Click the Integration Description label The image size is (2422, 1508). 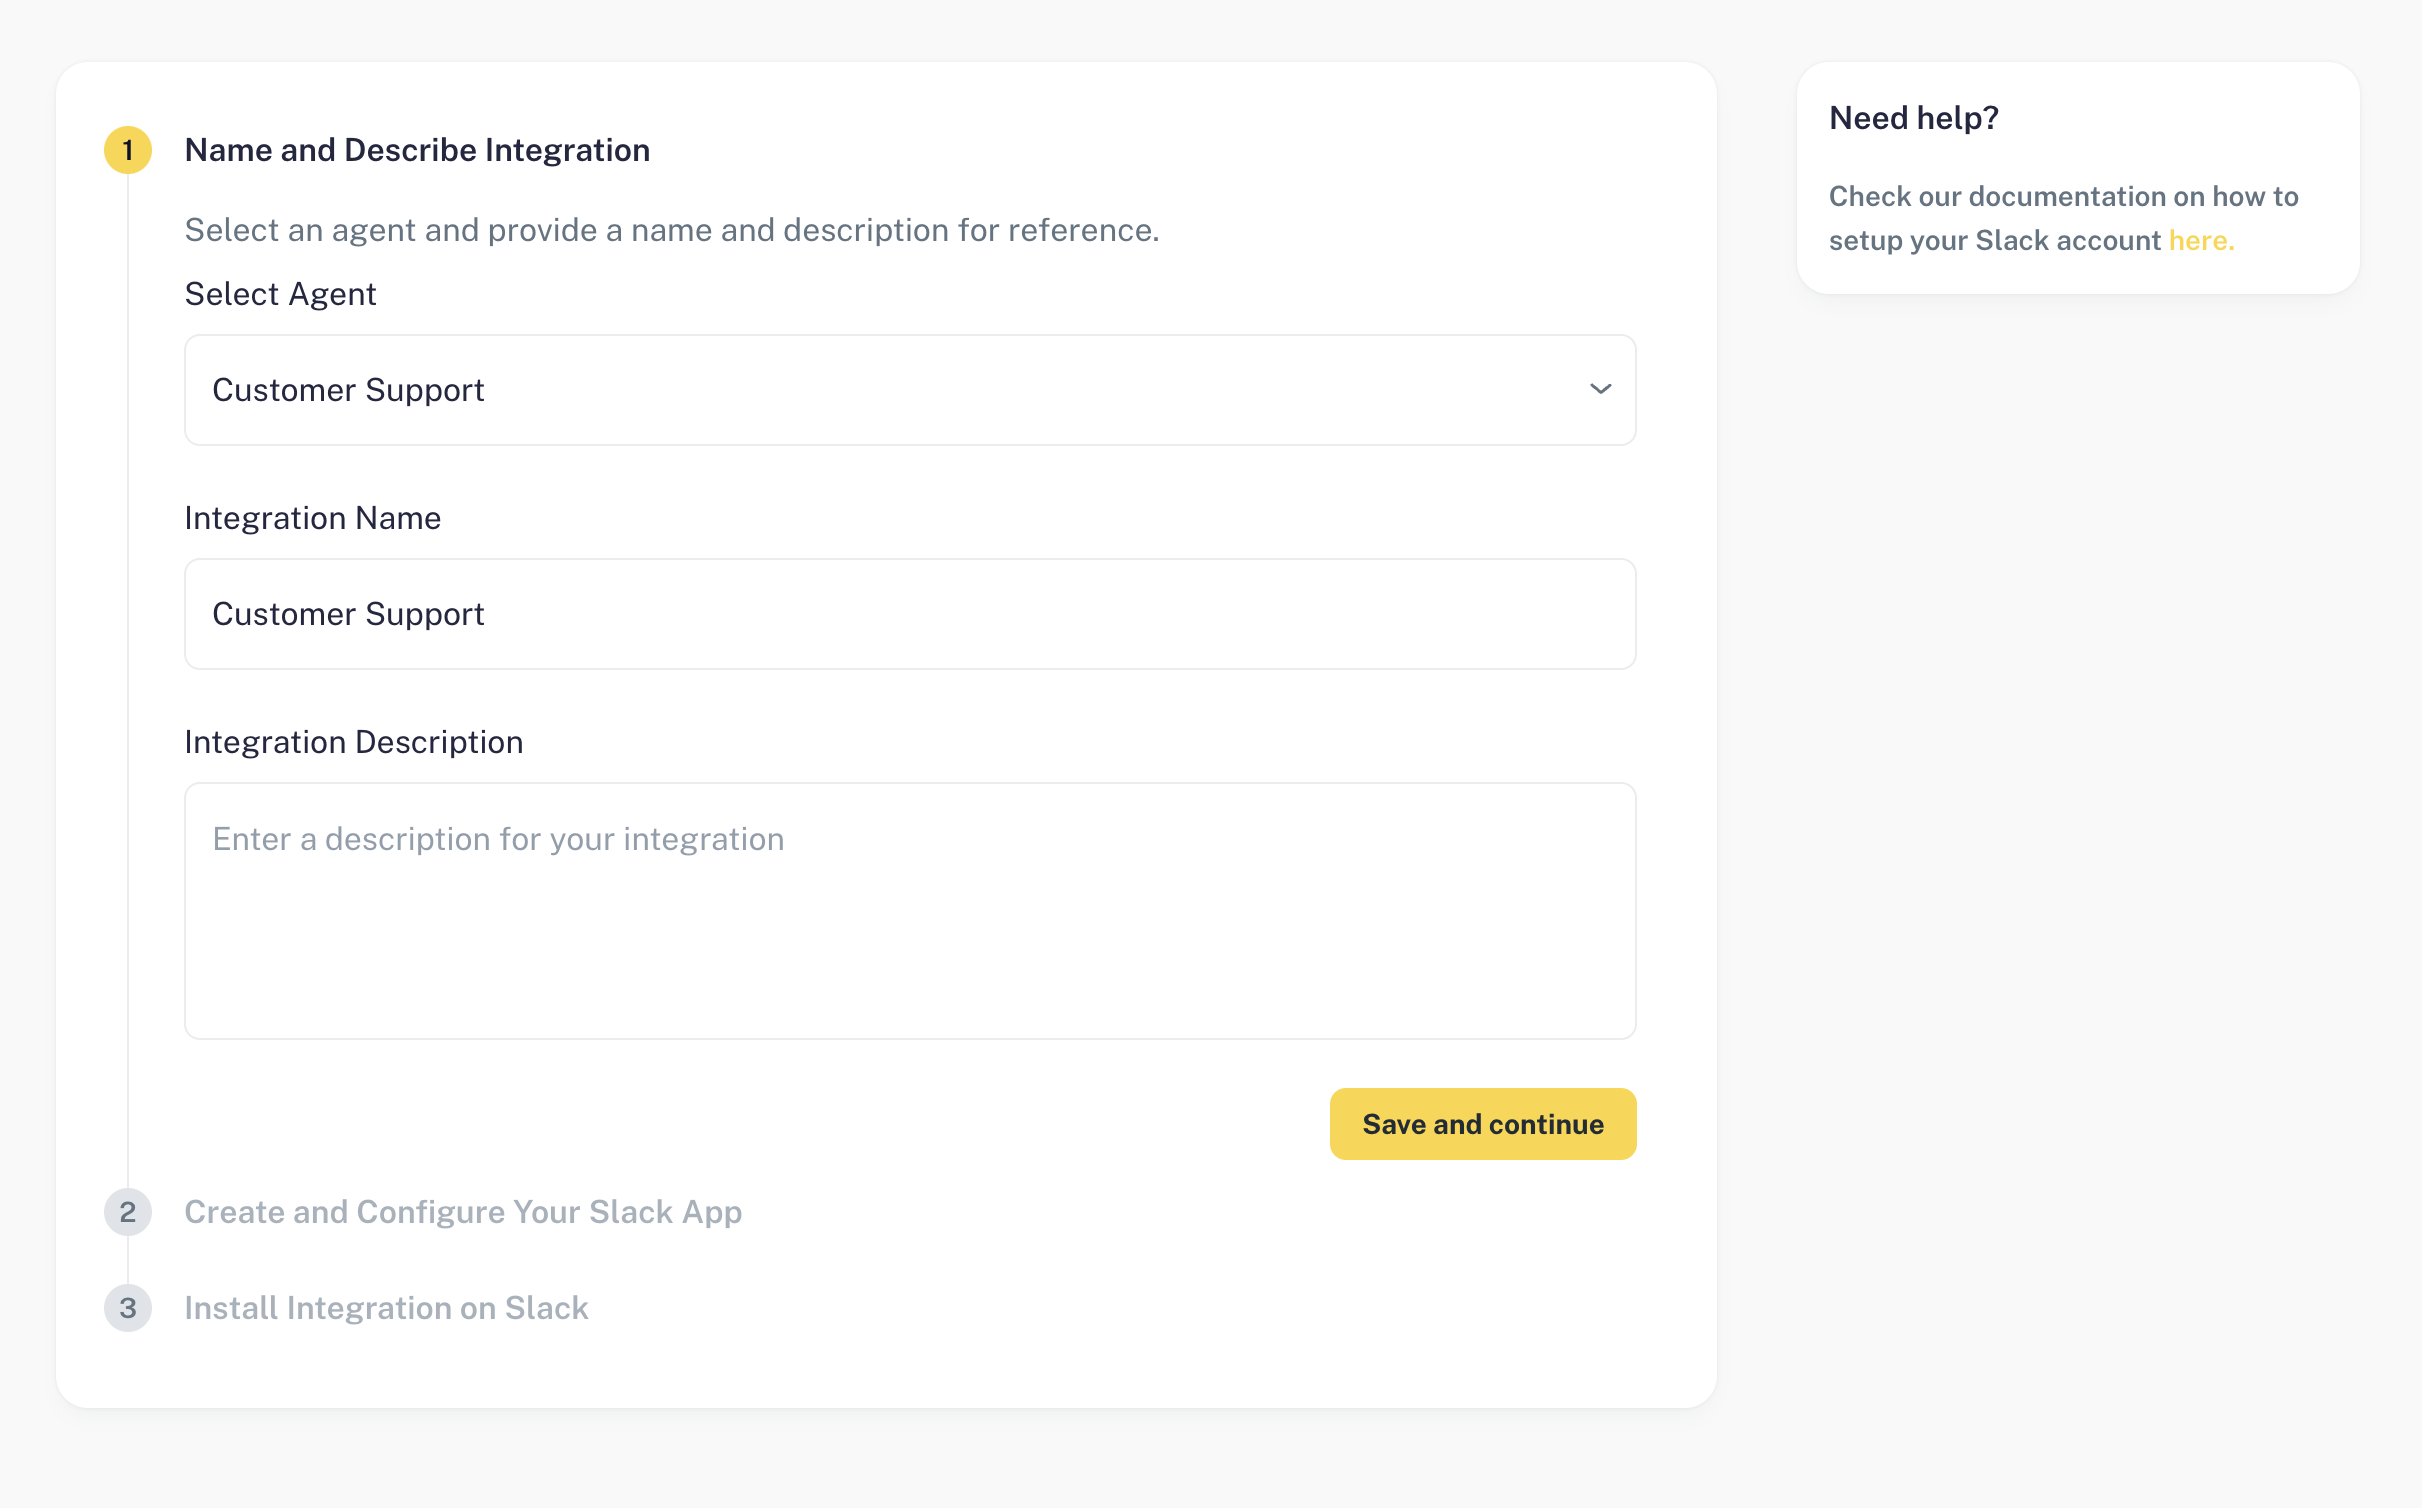point(353,742)
